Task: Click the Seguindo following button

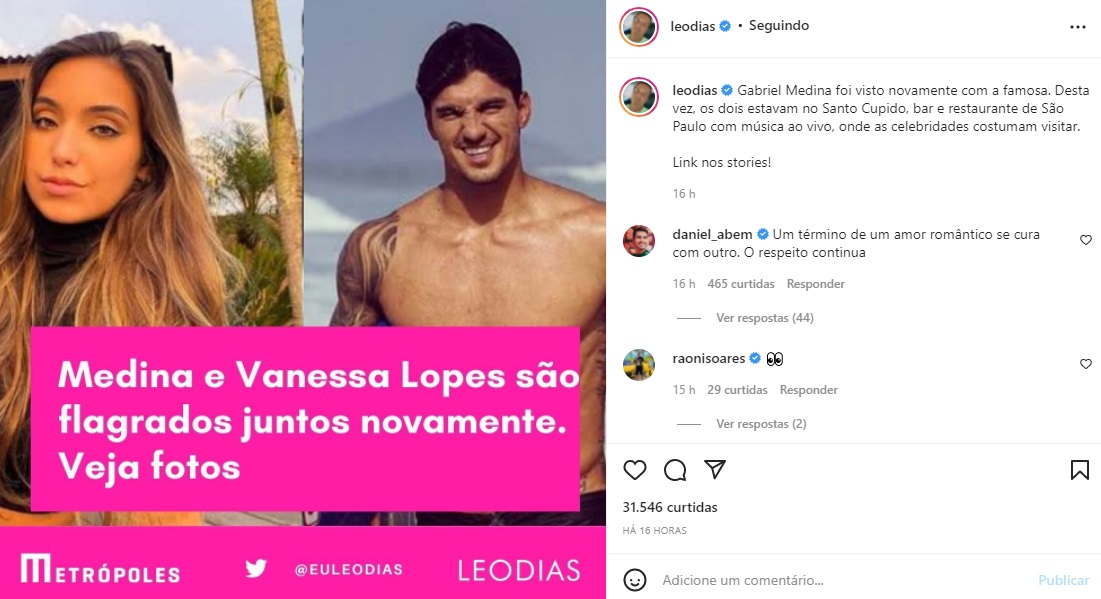Action: (x=779, y=25)
